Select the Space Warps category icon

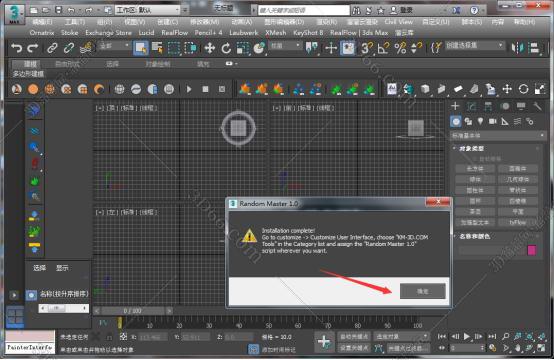[517, 122]
